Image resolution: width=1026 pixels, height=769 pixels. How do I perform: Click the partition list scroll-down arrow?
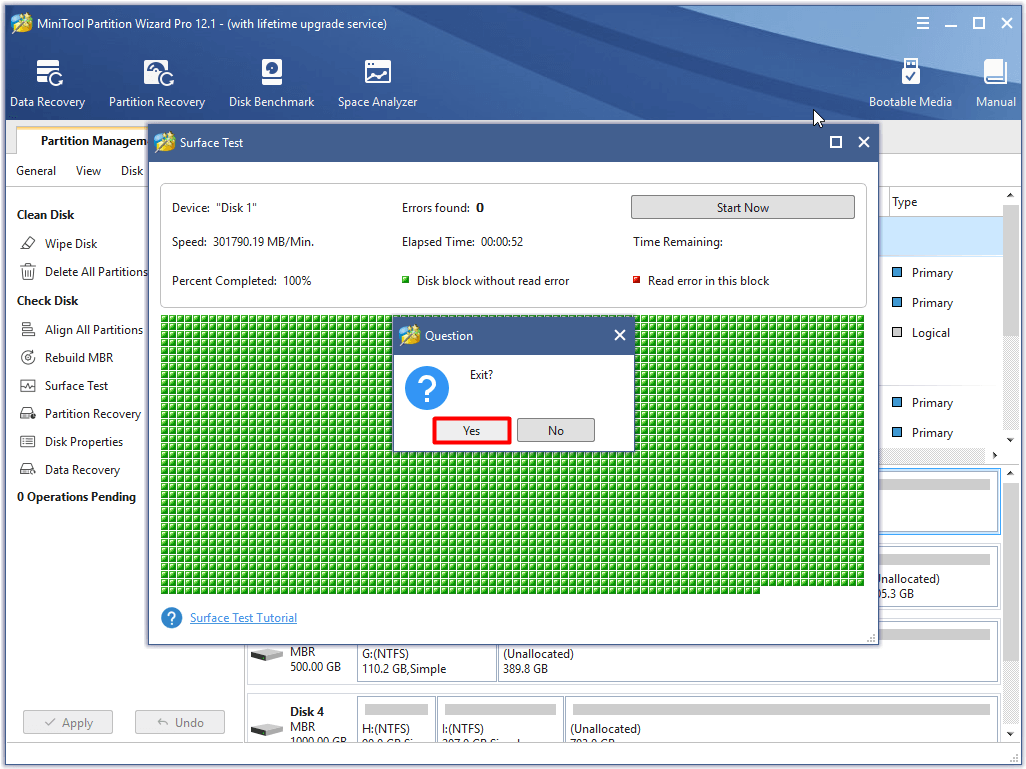pos(1010,440)
